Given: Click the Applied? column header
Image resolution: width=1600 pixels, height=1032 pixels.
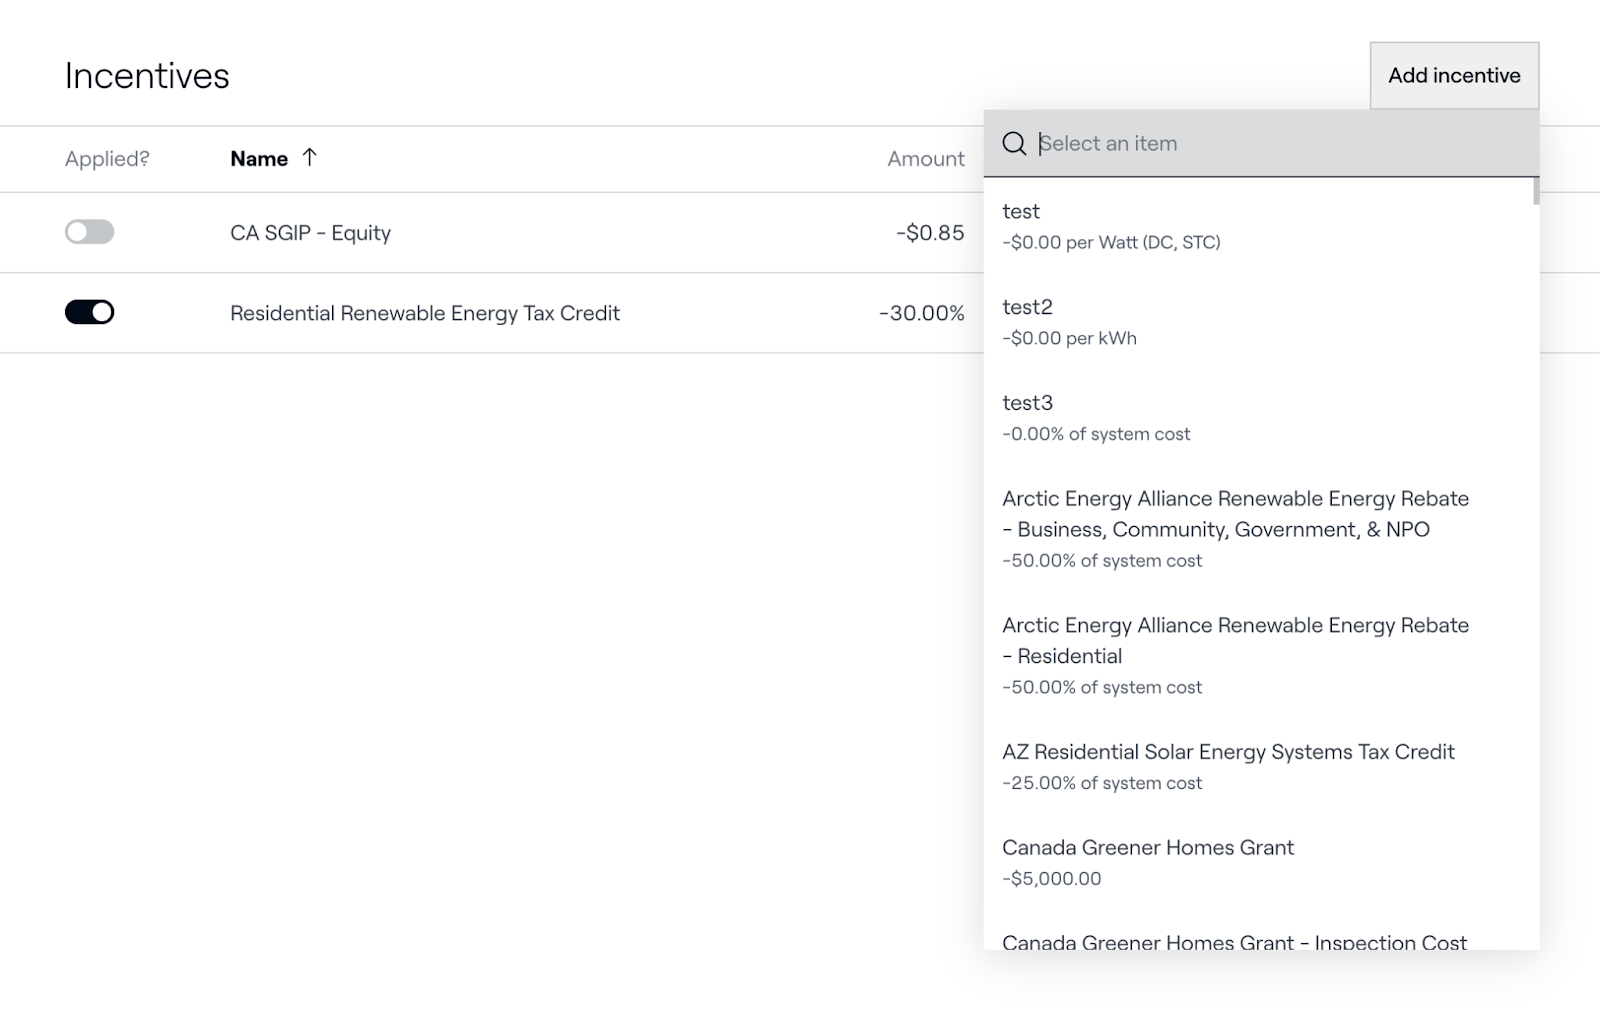Looking at the screenshot, I should tap(107, 159).
